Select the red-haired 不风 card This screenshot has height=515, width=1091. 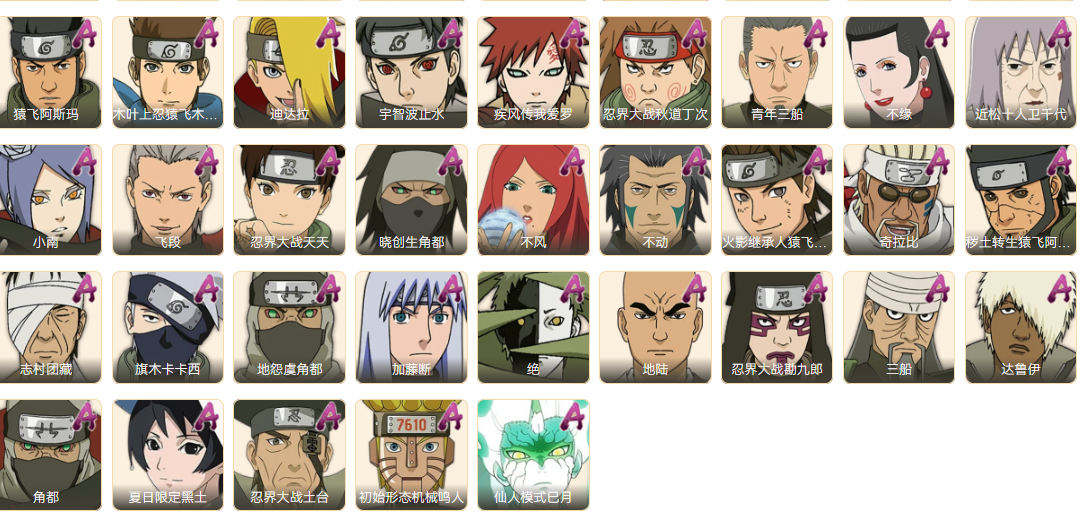(533, 200)
